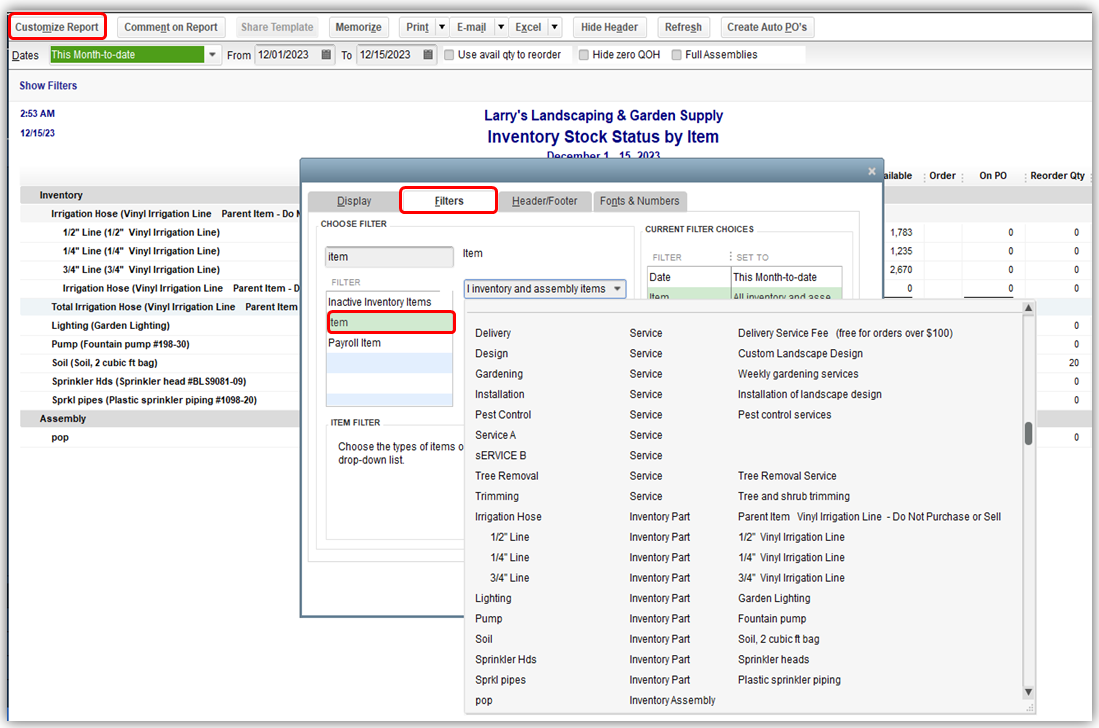Click Create Auto PO's
This screenshot has height=728, width=1099.
click(767, 27)
